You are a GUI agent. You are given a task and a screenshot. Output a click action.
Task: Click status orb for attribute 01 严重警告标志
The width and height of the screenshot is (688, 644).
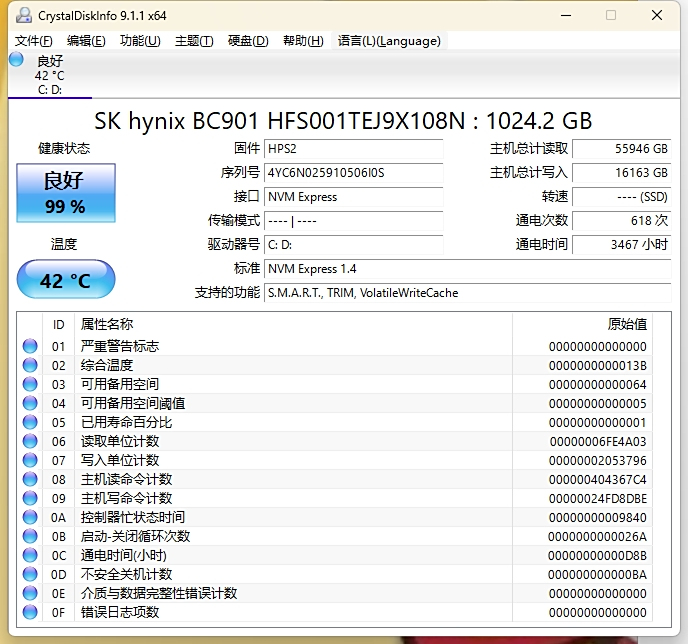click(x=30, y=346)
